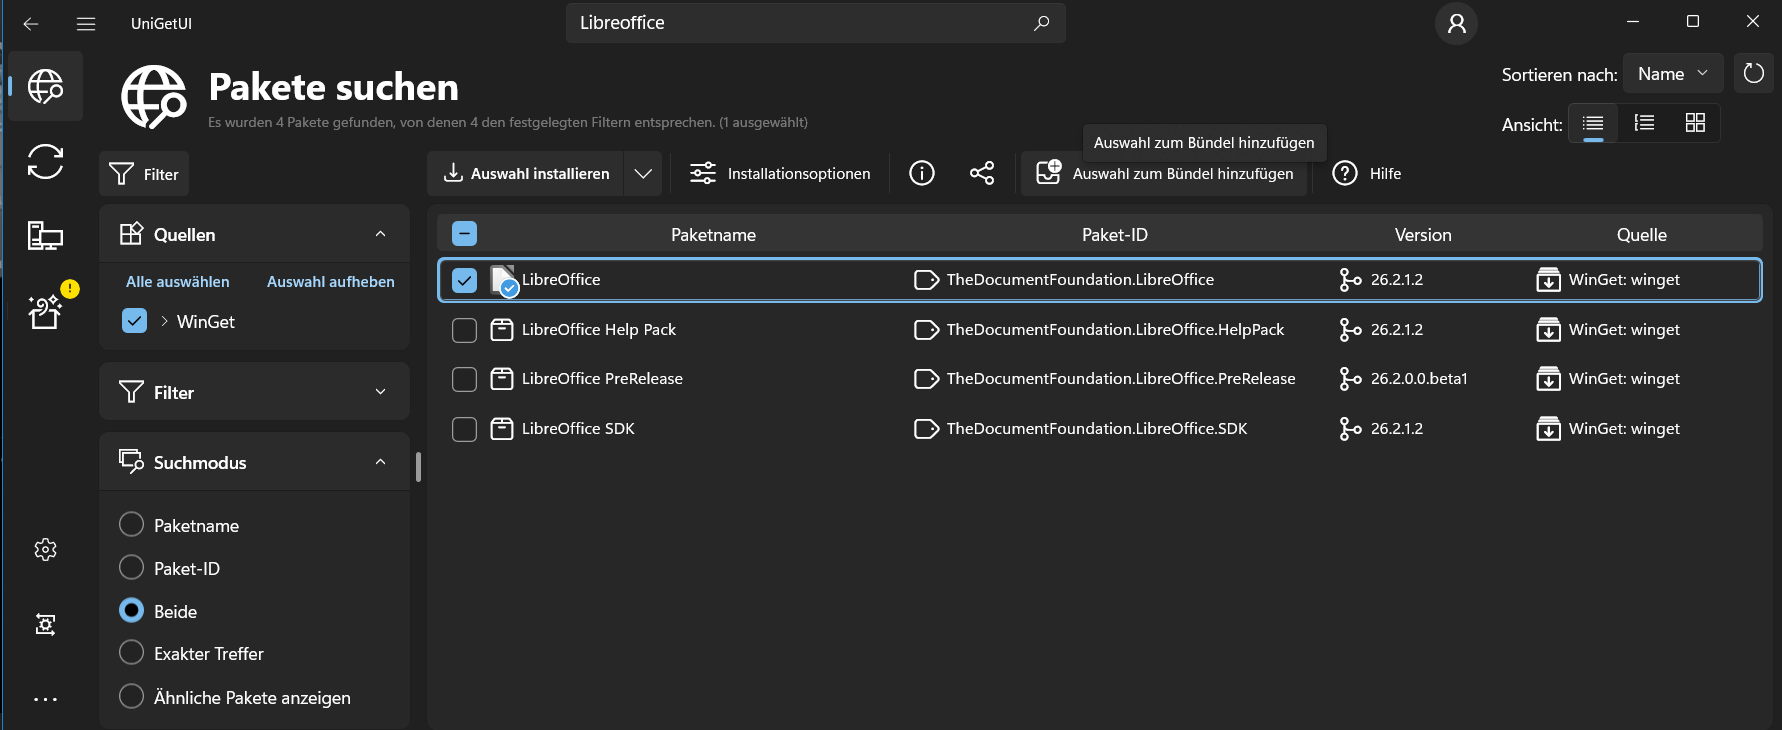Expand the collapsed Filter section
This screenshot has width=1782, height=730.
tap(254, 392)
